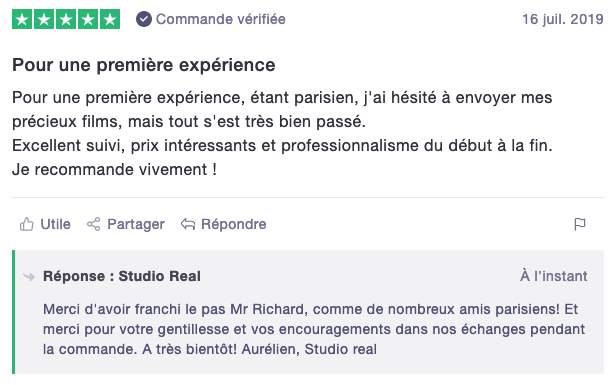Image resolution: width=613 pixels, height=385 pixels.
Task: Click the fifth green rating star
Action: point(110,19)
